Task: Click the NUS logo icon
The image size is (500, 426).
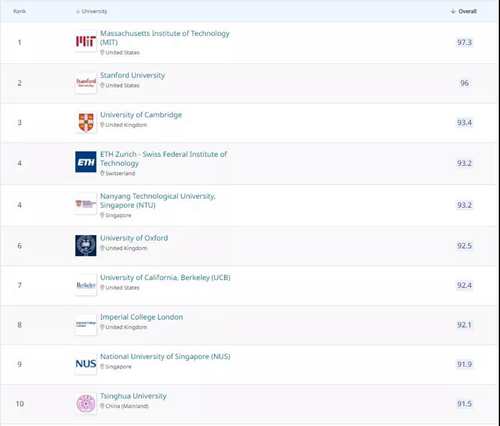Action: point(86,364)
